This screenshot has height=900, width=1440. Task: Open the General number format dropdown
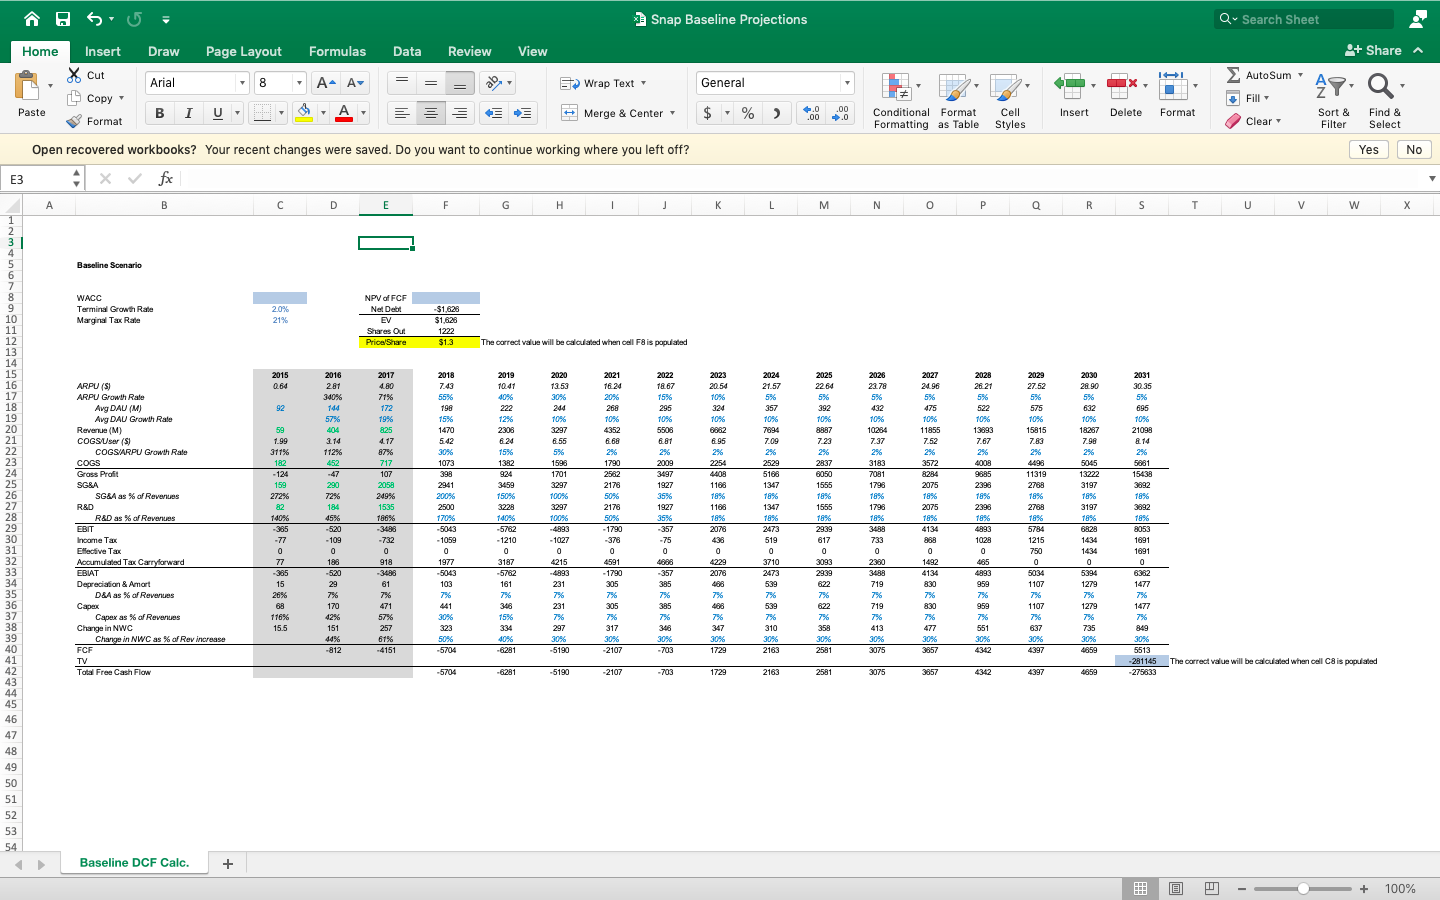[x=847, y=83]
